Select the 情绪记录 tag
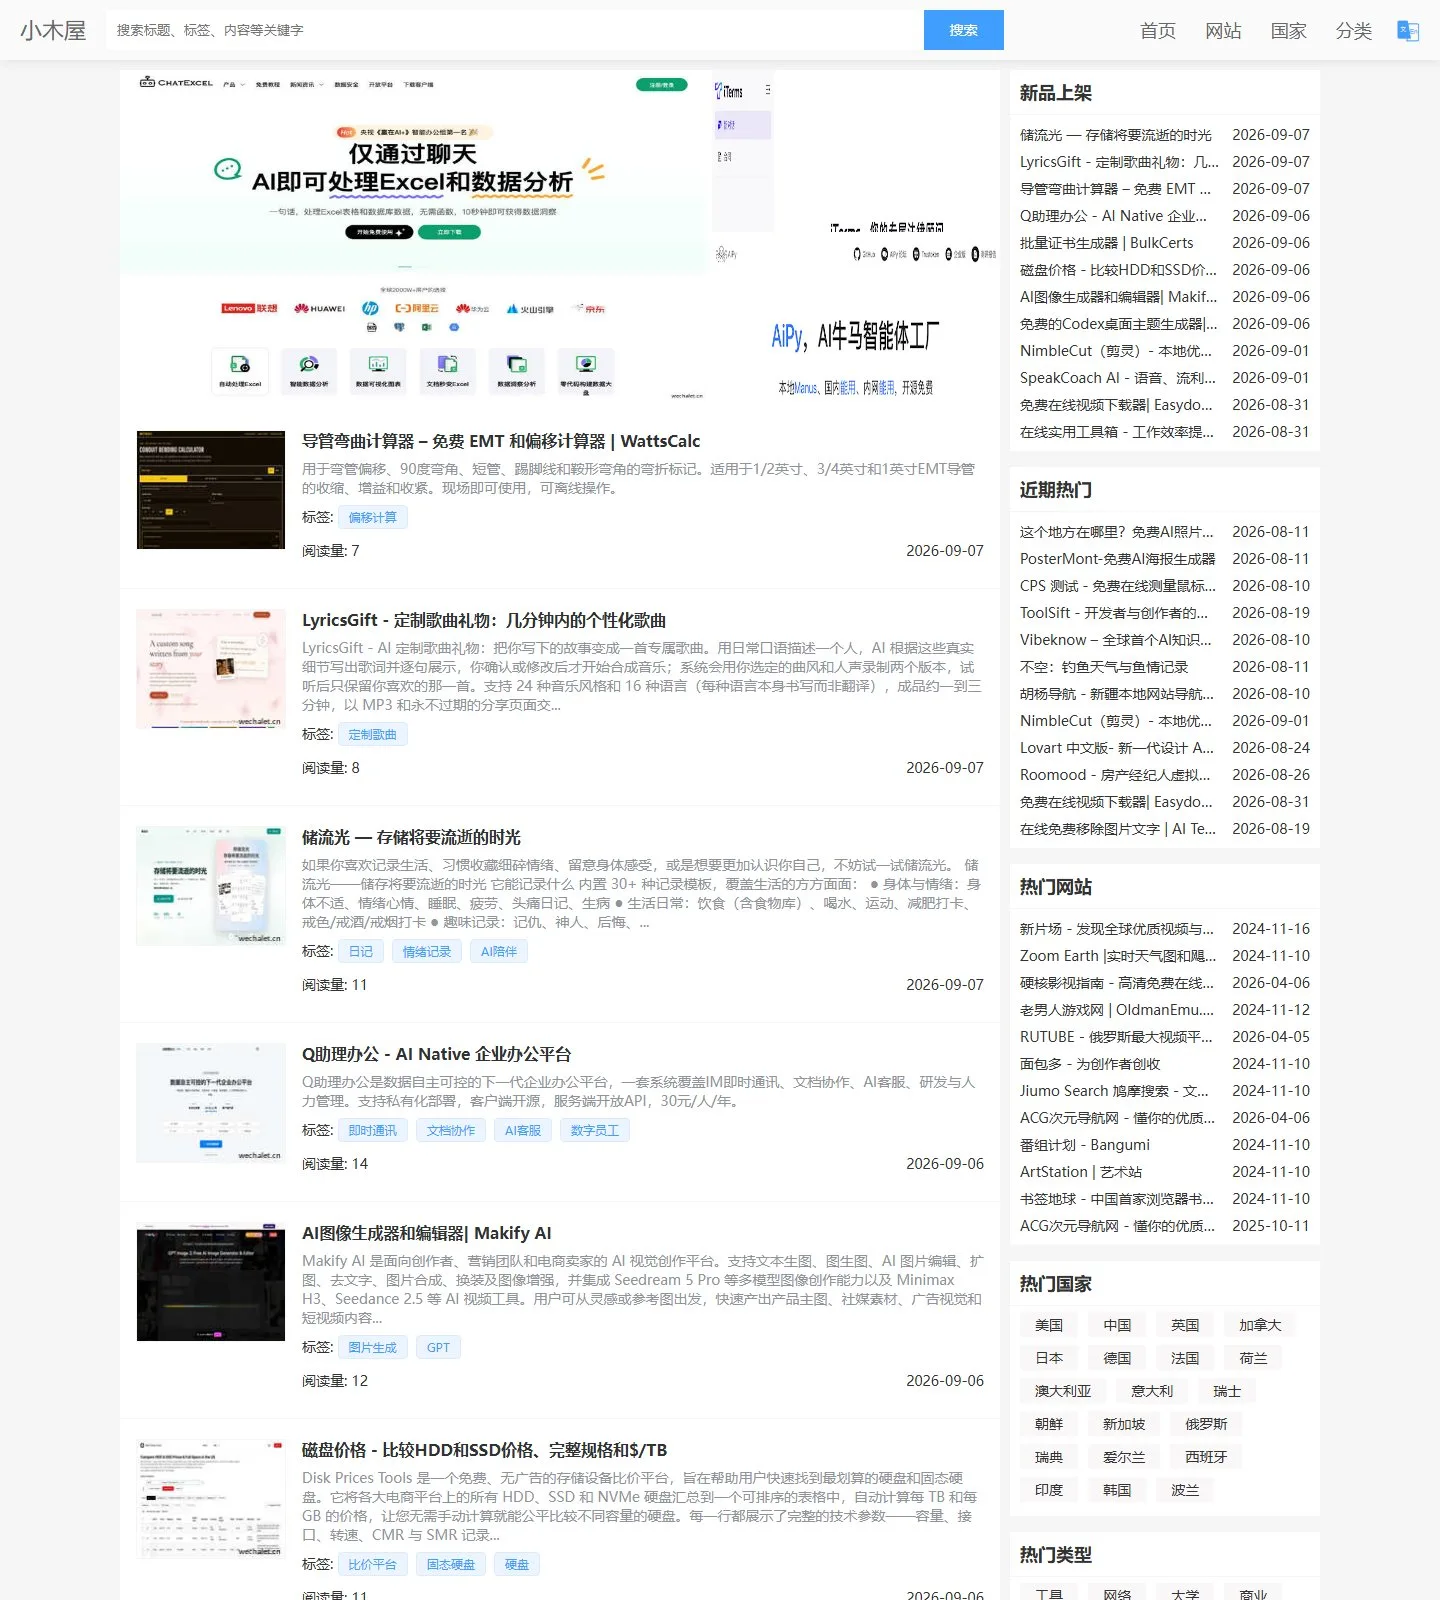Image resolution: width=1440 pixels, height=1600 pixels. 427,951
